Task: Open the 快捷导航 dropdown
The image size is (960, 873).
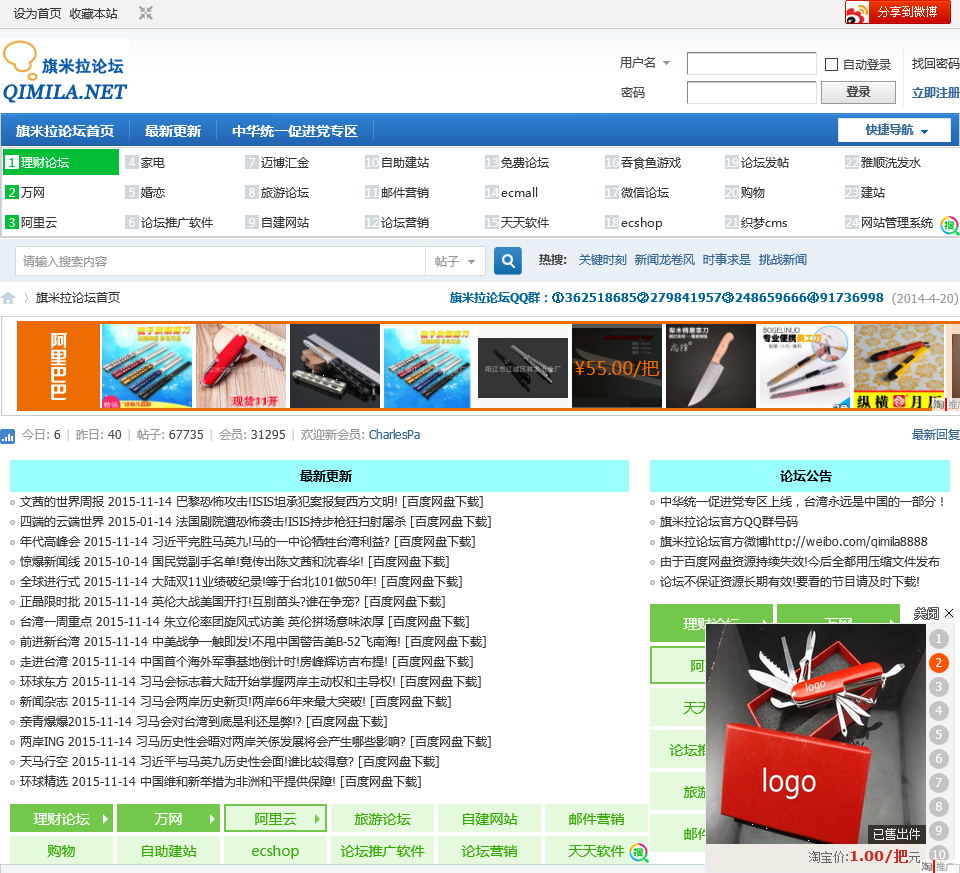Action: coord(894,130)
